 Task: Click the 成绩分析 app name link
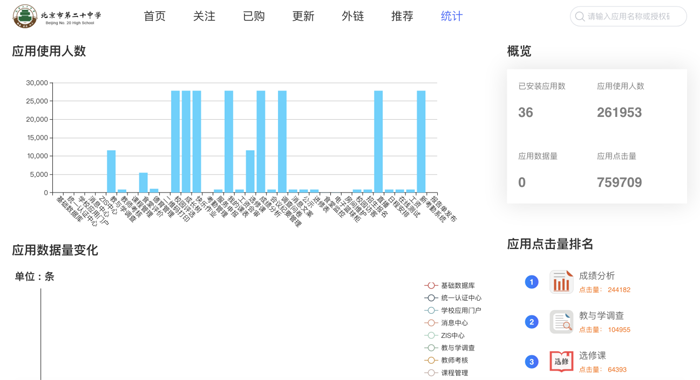597,276
